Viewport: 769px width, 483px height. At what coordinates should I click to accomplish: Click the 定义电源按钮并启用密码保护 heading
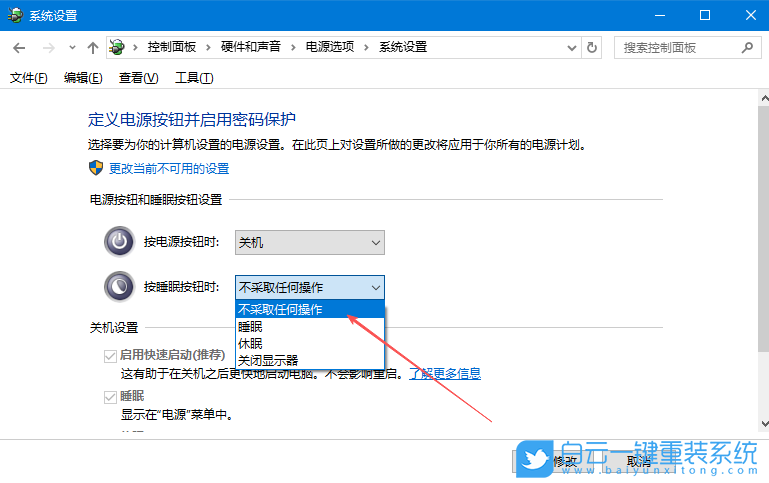pyautogui.click(x=192, y=120)
